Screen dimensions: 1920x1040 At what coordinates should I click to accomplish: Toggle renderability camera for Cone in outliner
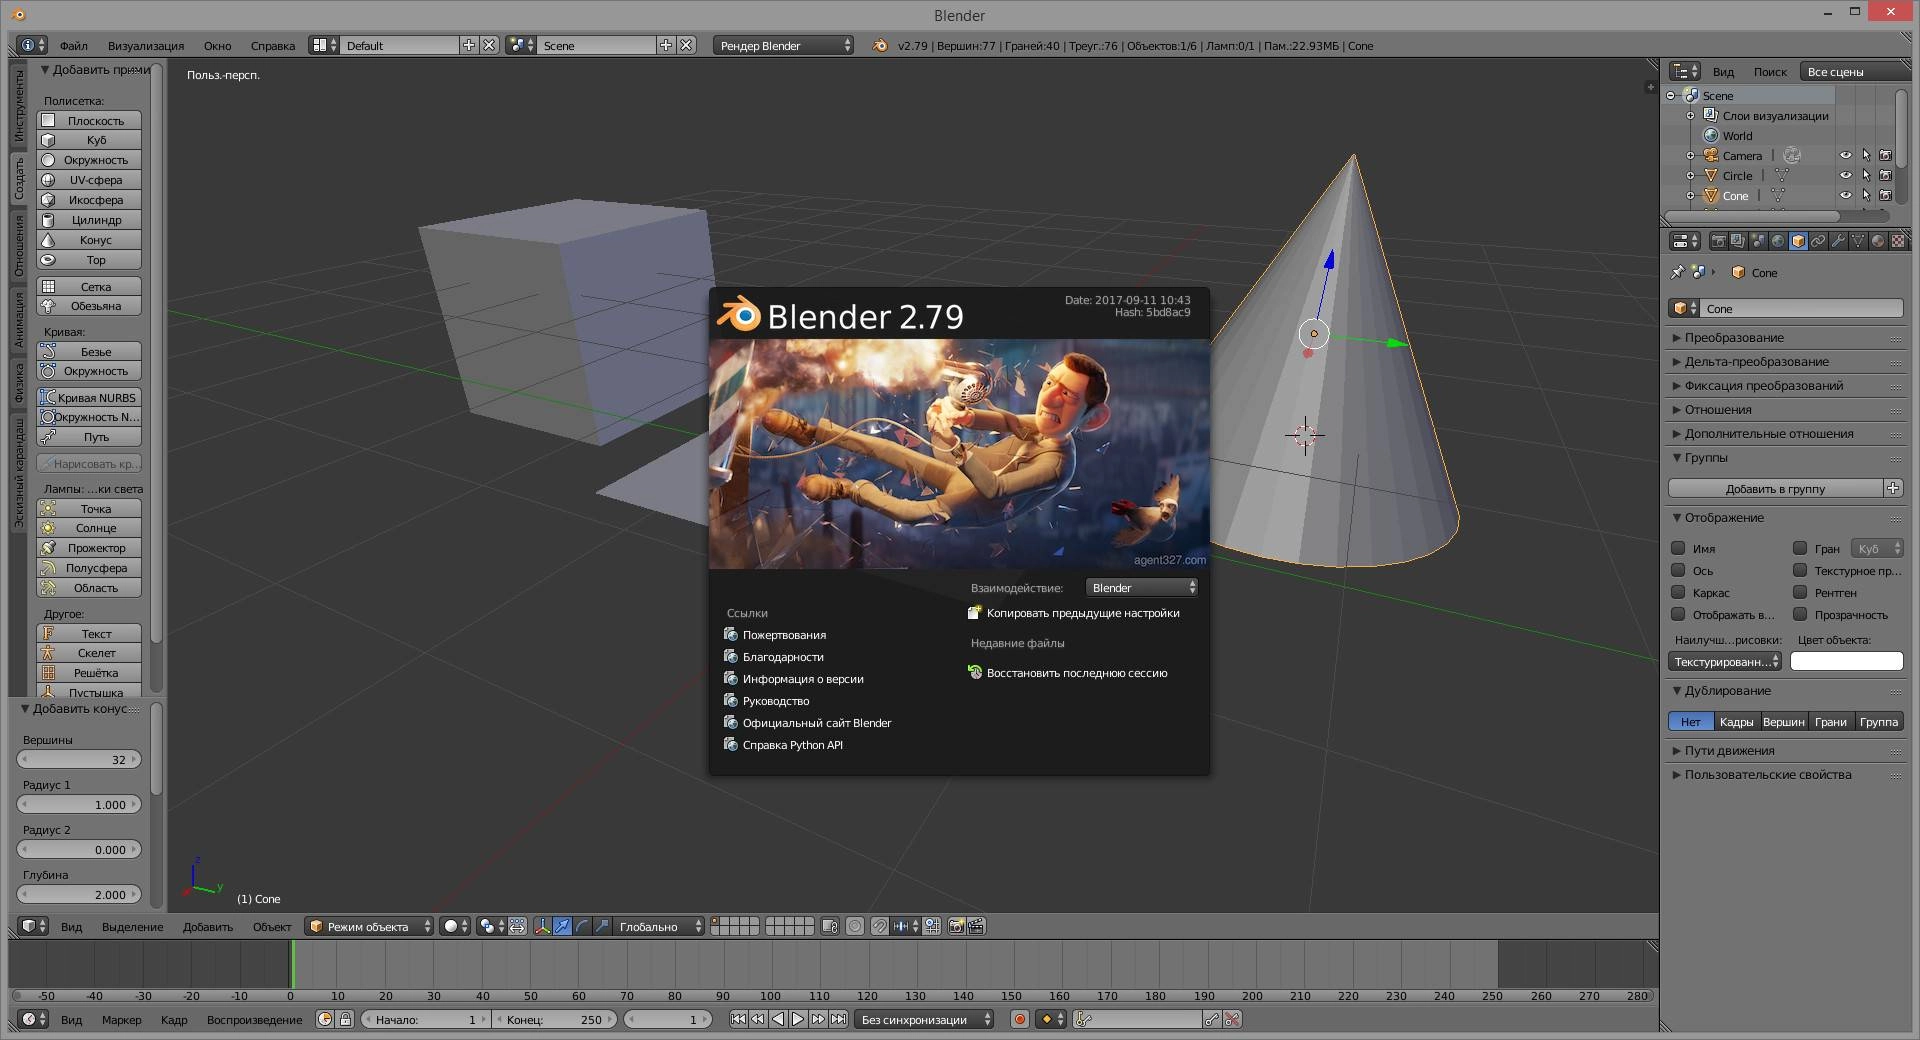(x=1886, y=195)
